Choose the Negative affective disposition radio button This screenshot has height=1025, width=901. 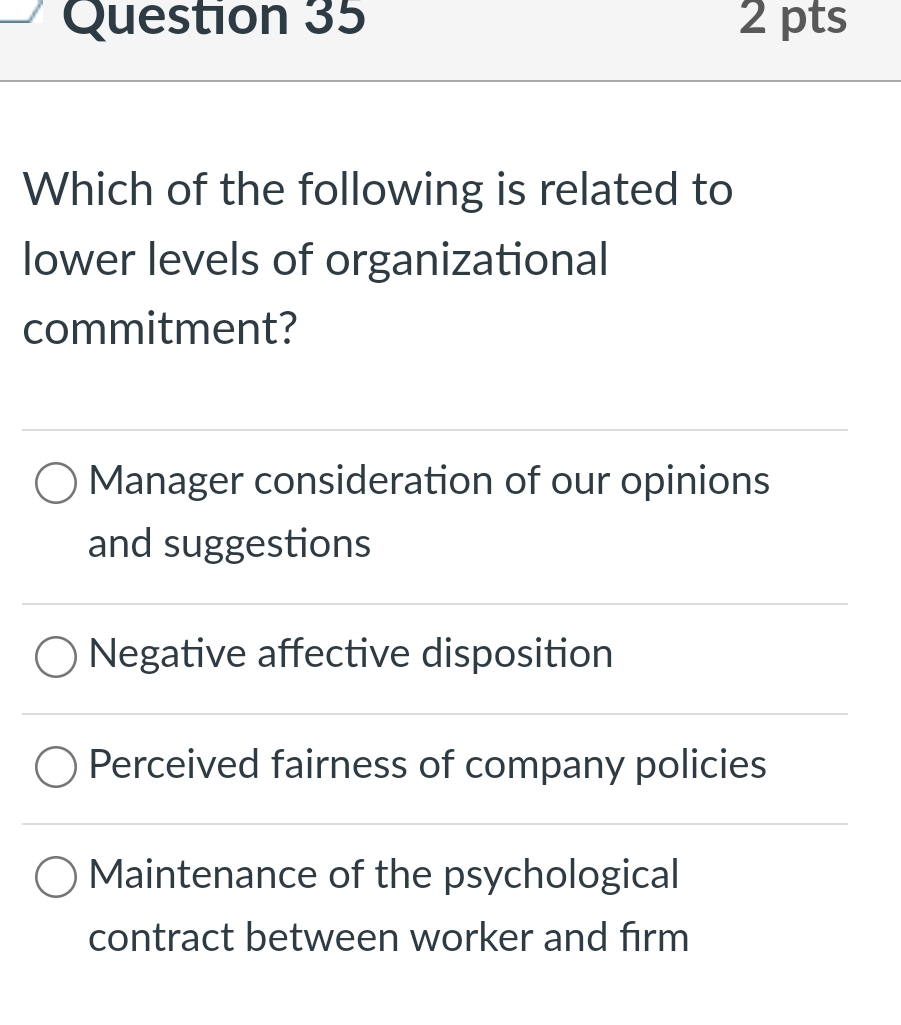click(56, 657)
